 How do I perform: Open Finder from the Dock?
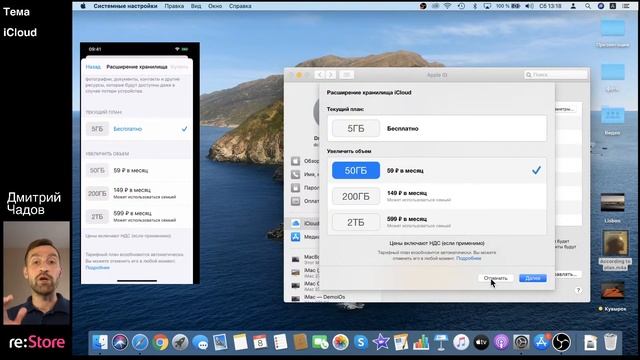pyautogui.click(x=100, y=342)
